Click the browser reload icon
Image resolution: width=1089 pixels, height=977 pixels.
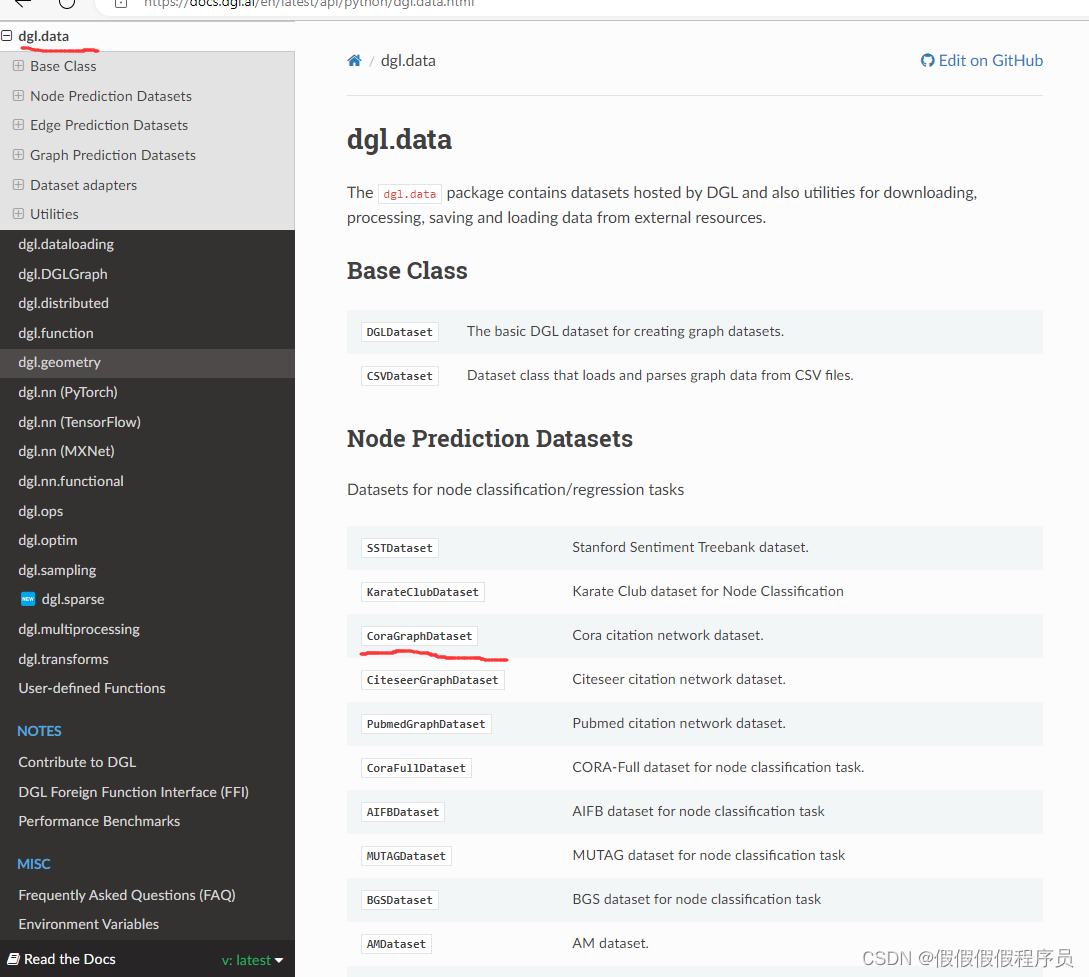(x=65, y=5)
